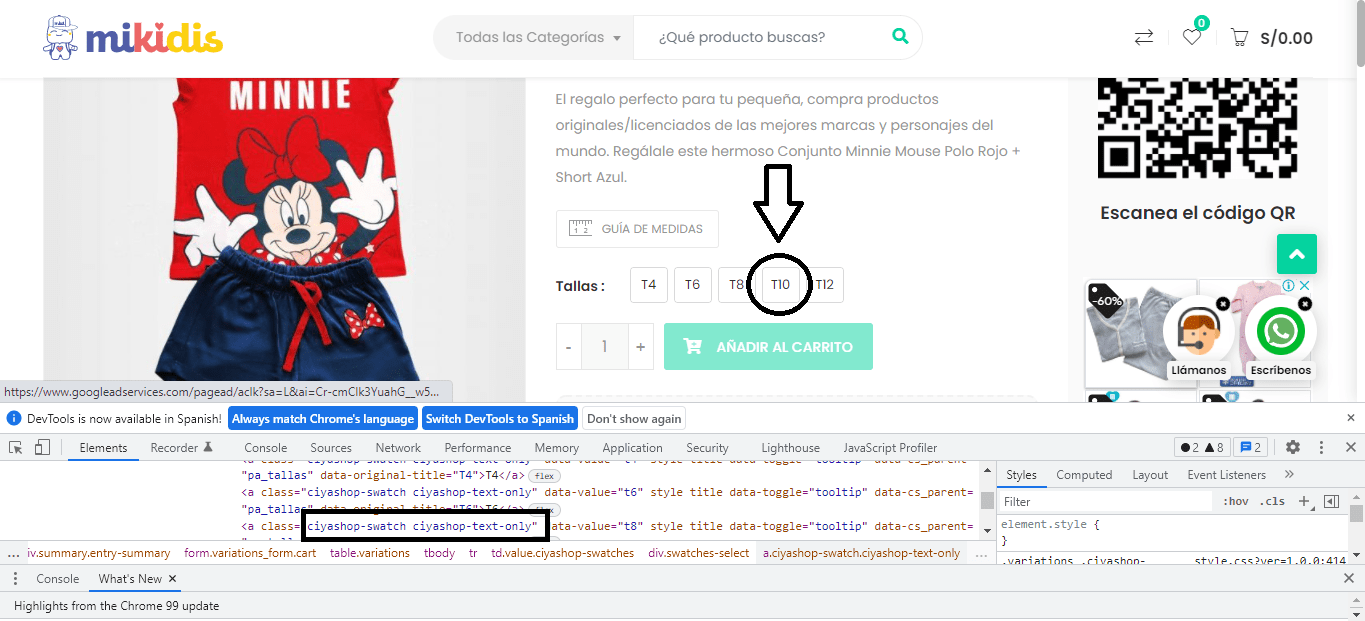Select size T10

780,285
